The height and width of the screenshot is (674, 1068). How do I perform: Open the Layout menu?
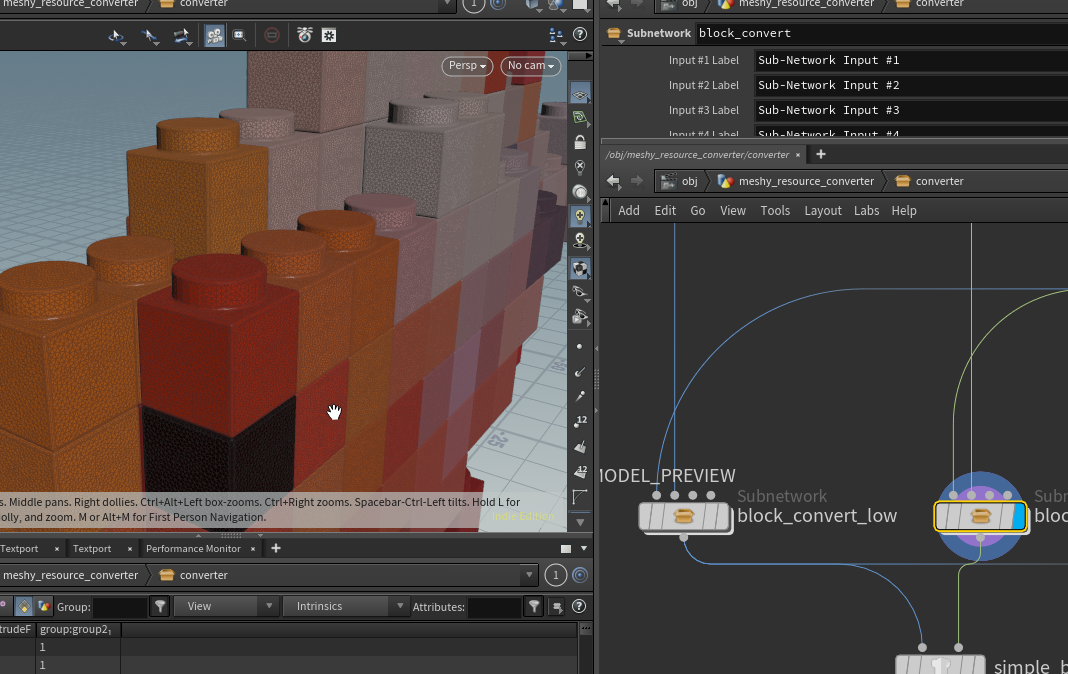(x=823, y=211)
